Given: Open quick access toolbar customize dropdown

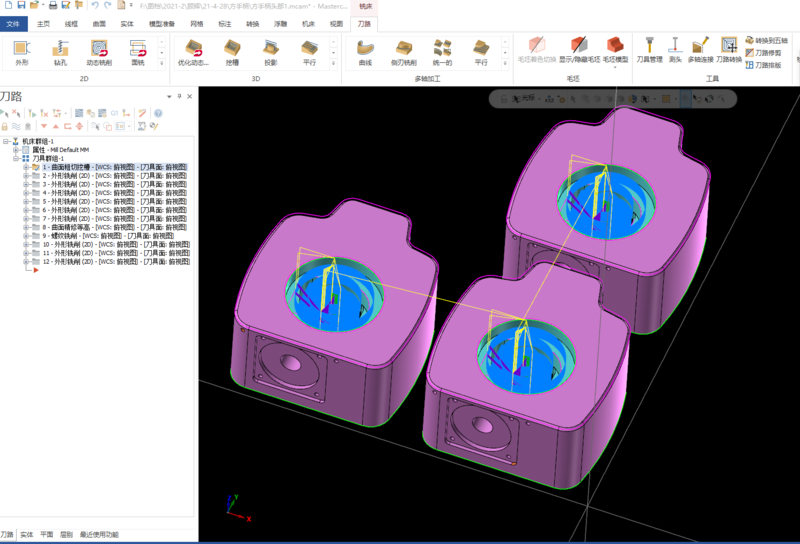Looking at the screenshot, I should point(131,5).
